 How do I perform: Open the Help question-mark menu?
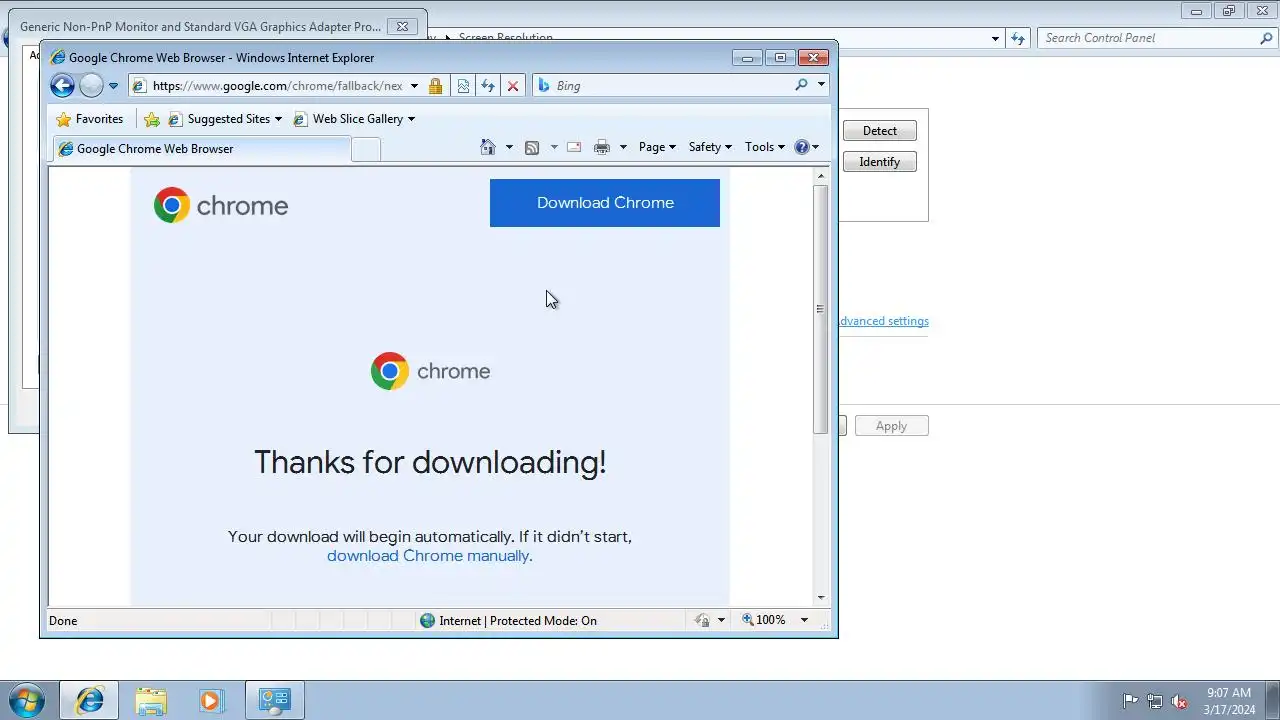point(806,147)
